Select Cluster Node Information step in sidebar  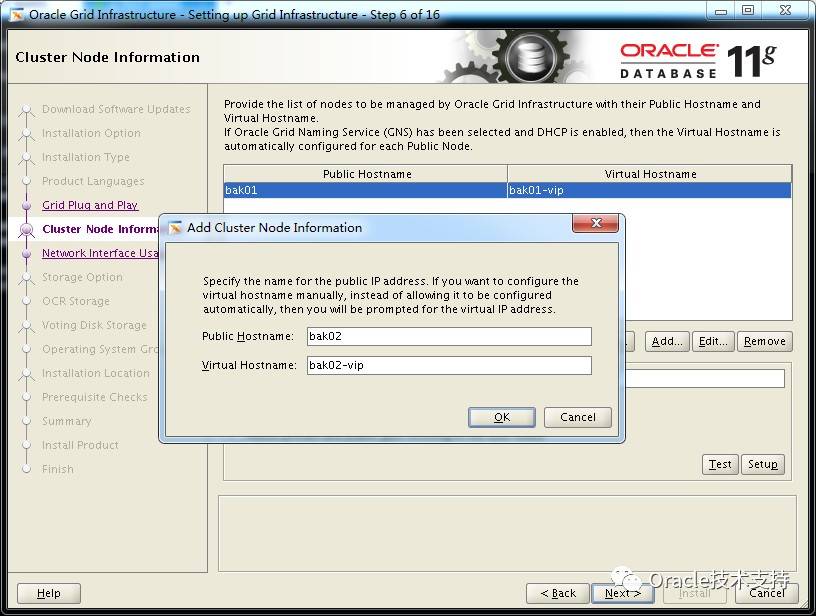(100, 229)
